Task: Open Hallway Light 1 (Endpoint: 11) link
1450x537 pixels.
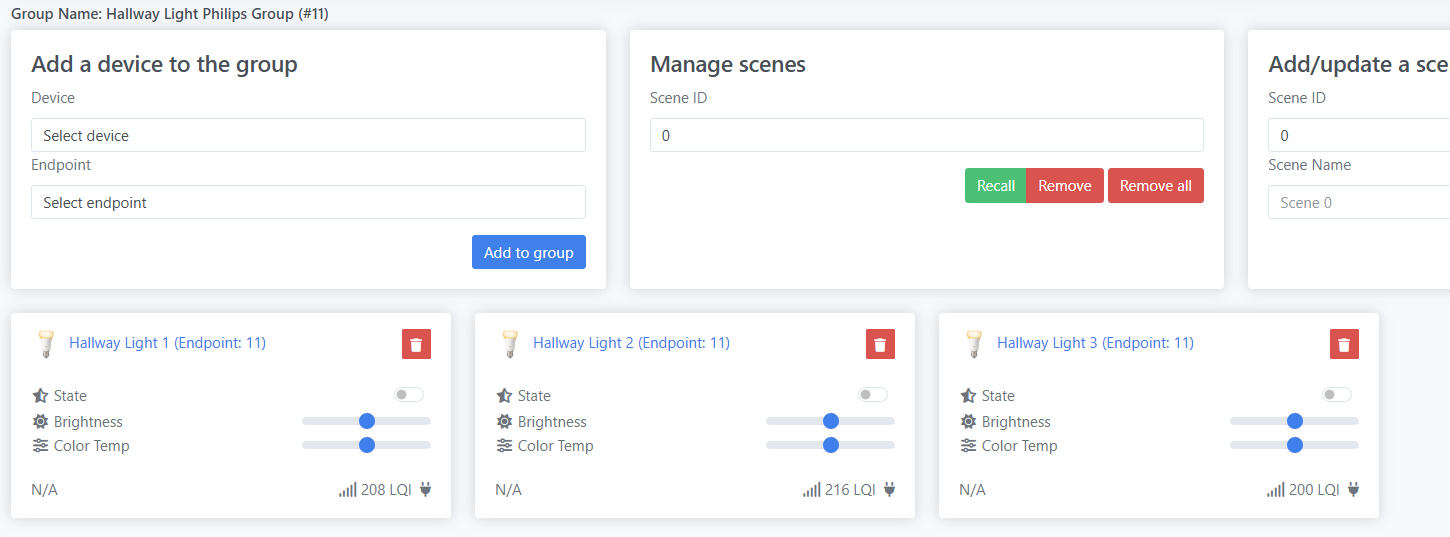Action: 167,343
